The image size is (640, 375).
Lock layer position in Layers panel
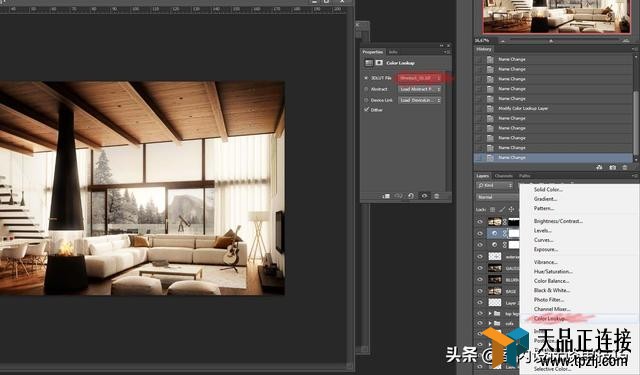tap(511, 209)
